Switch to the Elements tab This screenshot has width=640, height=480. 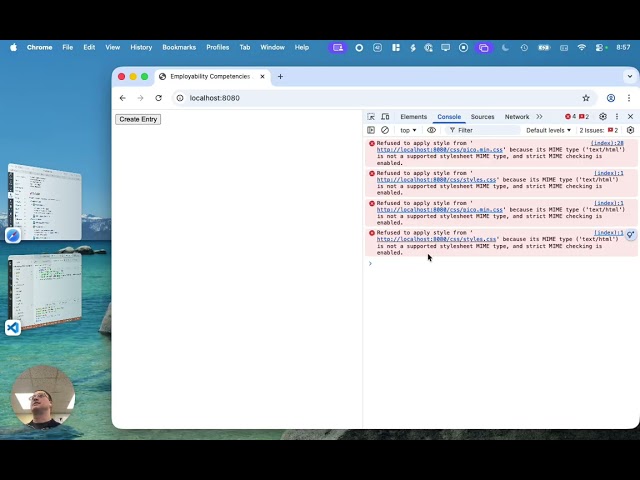coord(413,117)
